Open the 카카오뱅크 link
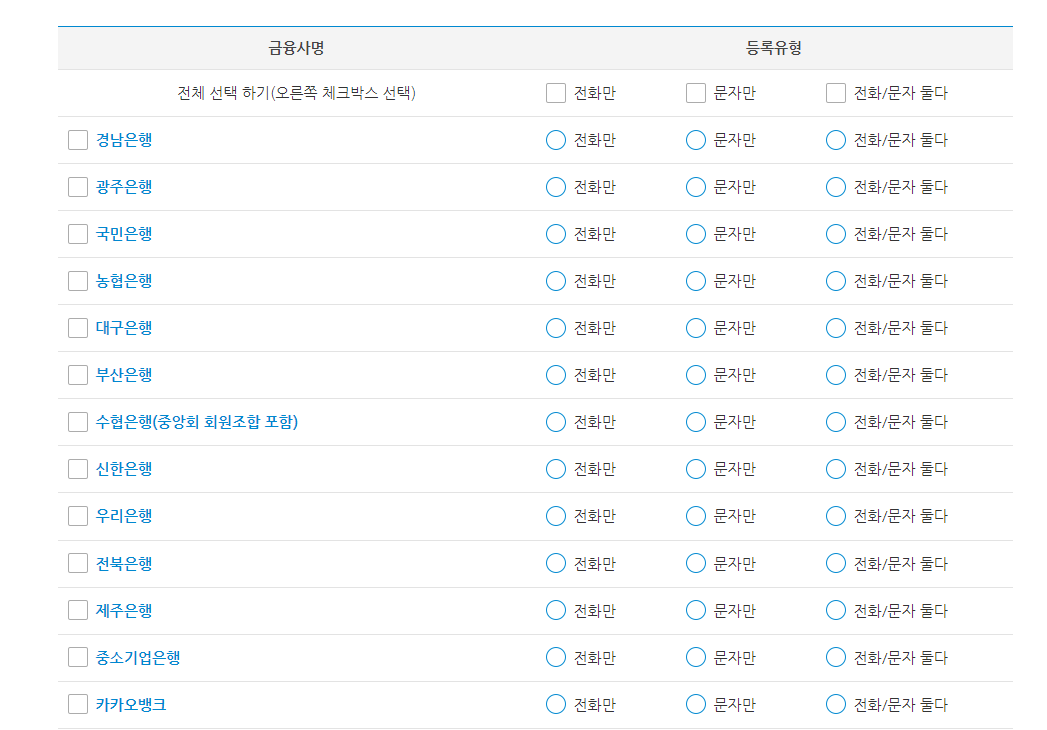 pos(131,705)
